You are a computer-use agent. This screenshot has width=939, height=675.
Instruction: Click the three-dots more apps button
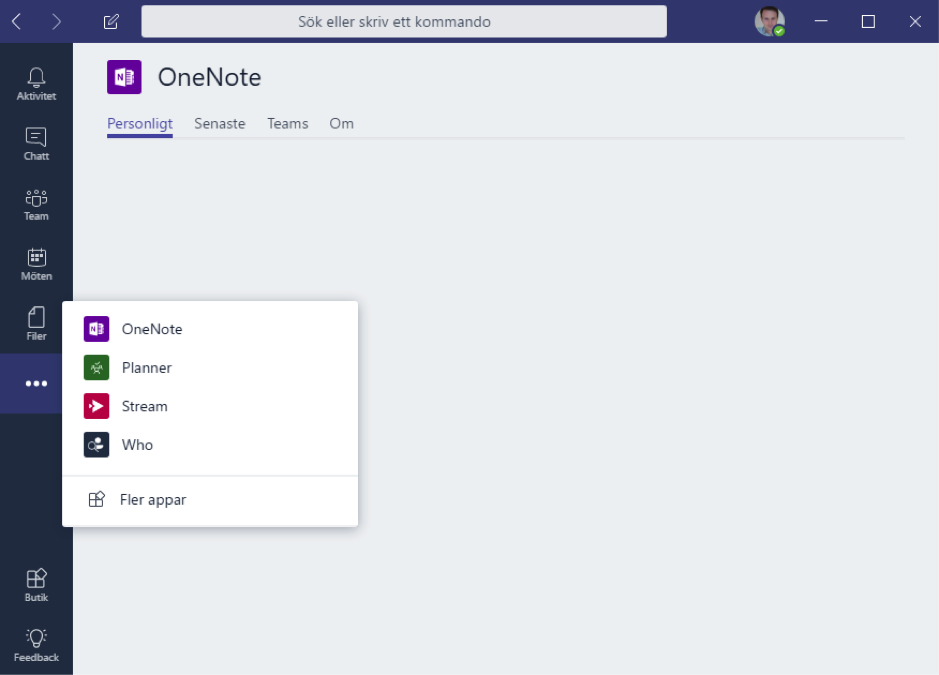tap(36, 383)
